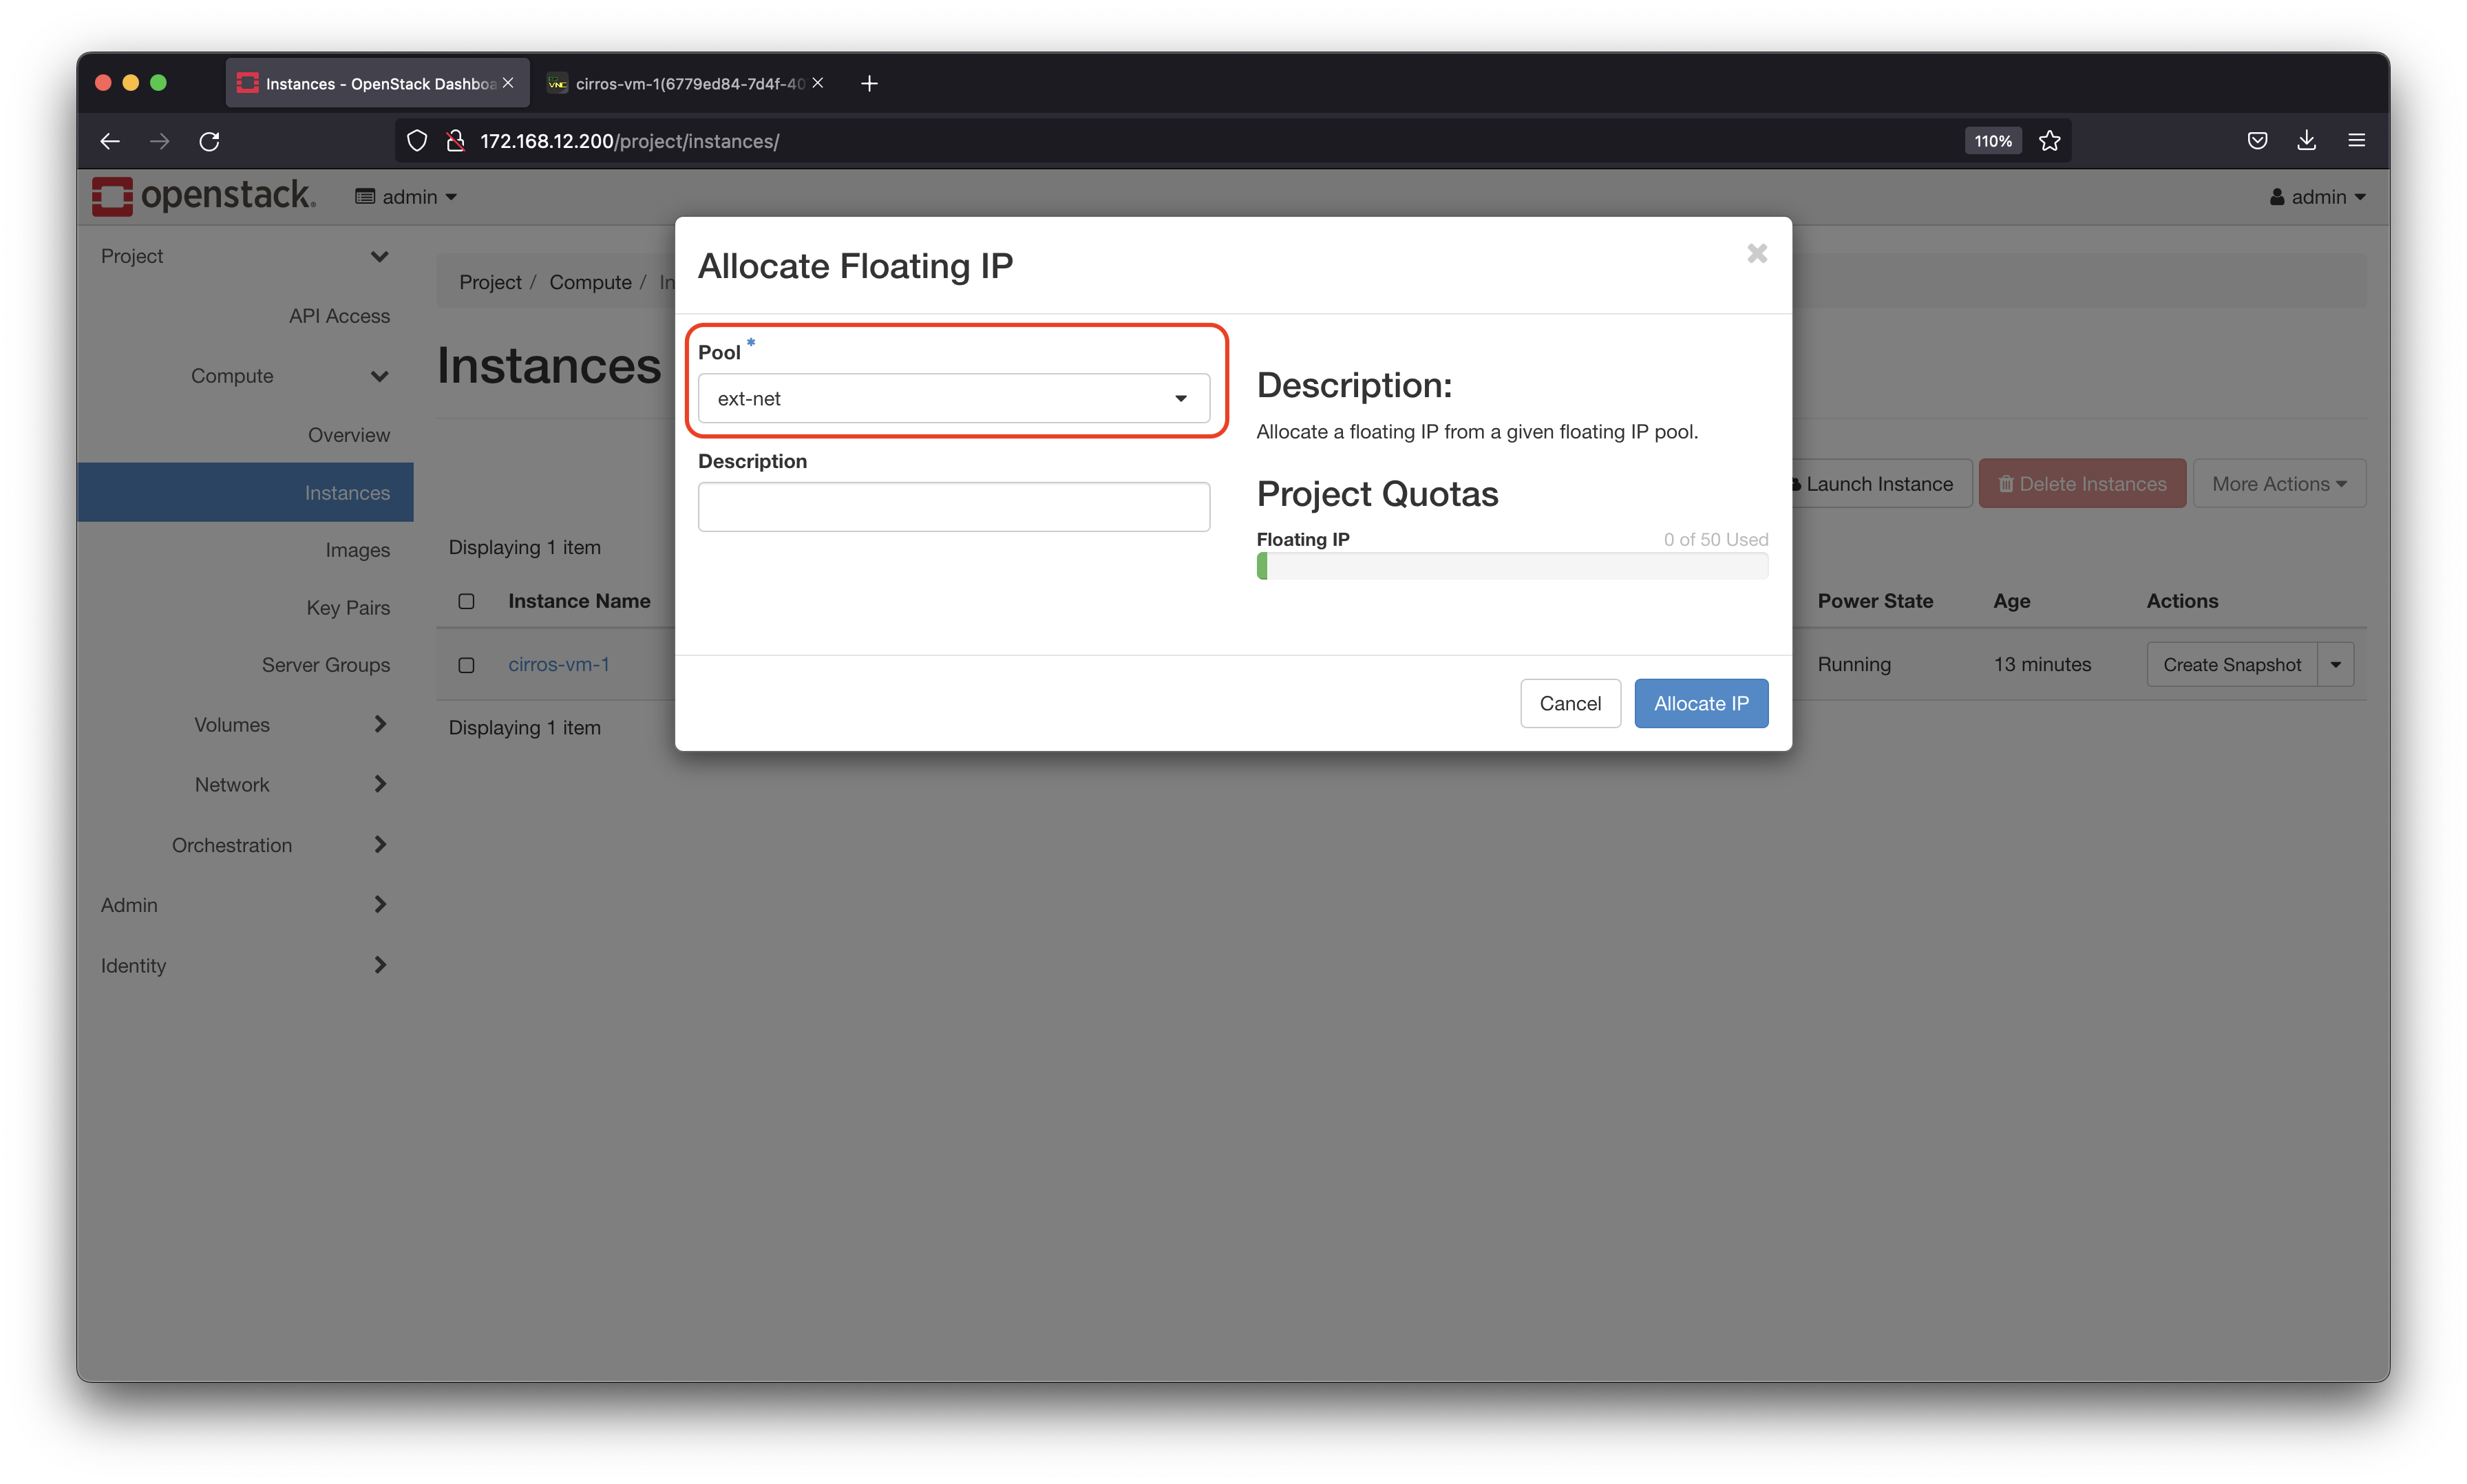Click the Instance Name column header
The image size is (2467, 1484).
[x=579, y=601]
